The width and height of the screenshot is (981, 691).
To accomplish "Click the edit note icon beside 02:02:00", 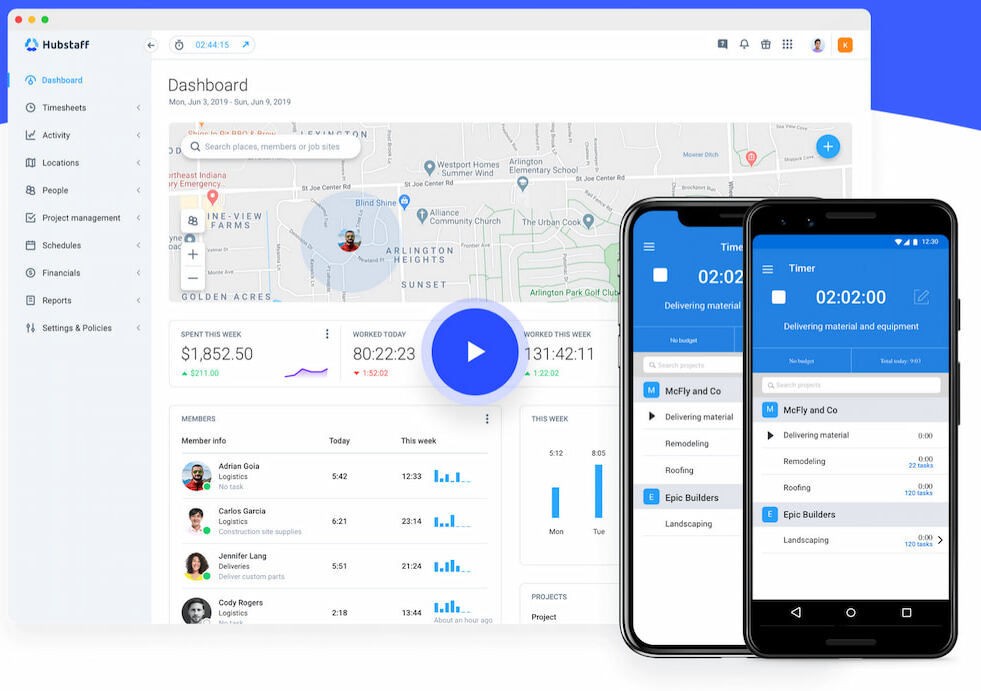I will (921, 297).
